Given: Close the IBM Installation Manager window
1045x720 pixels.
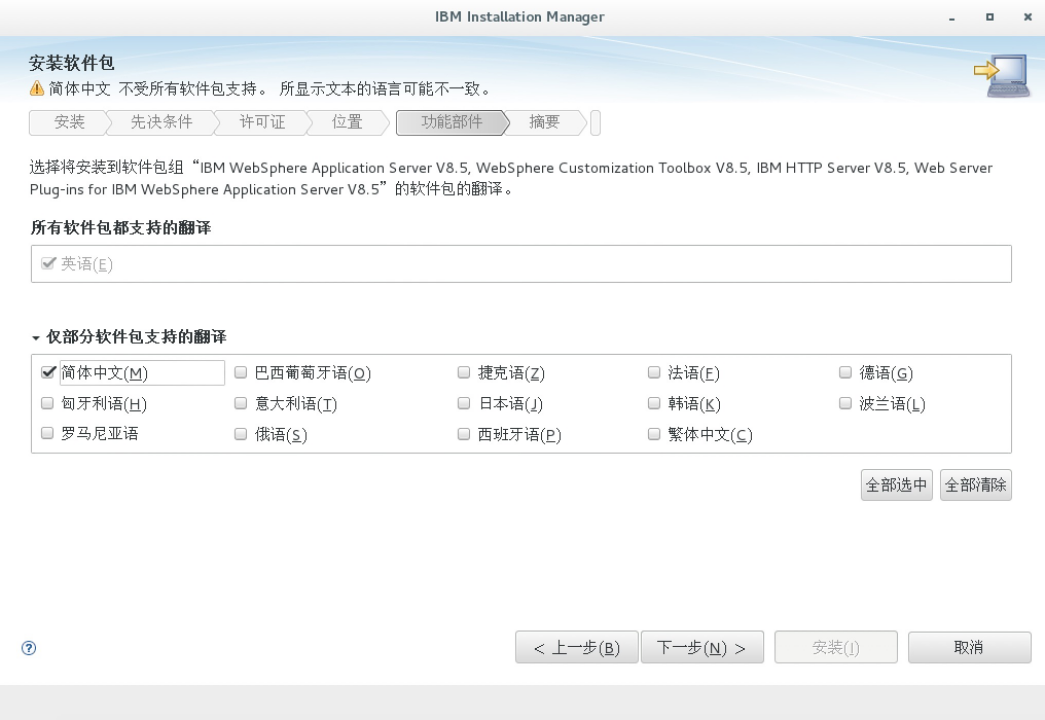Looking at the screenshot, I should (x=1028, y=17).
